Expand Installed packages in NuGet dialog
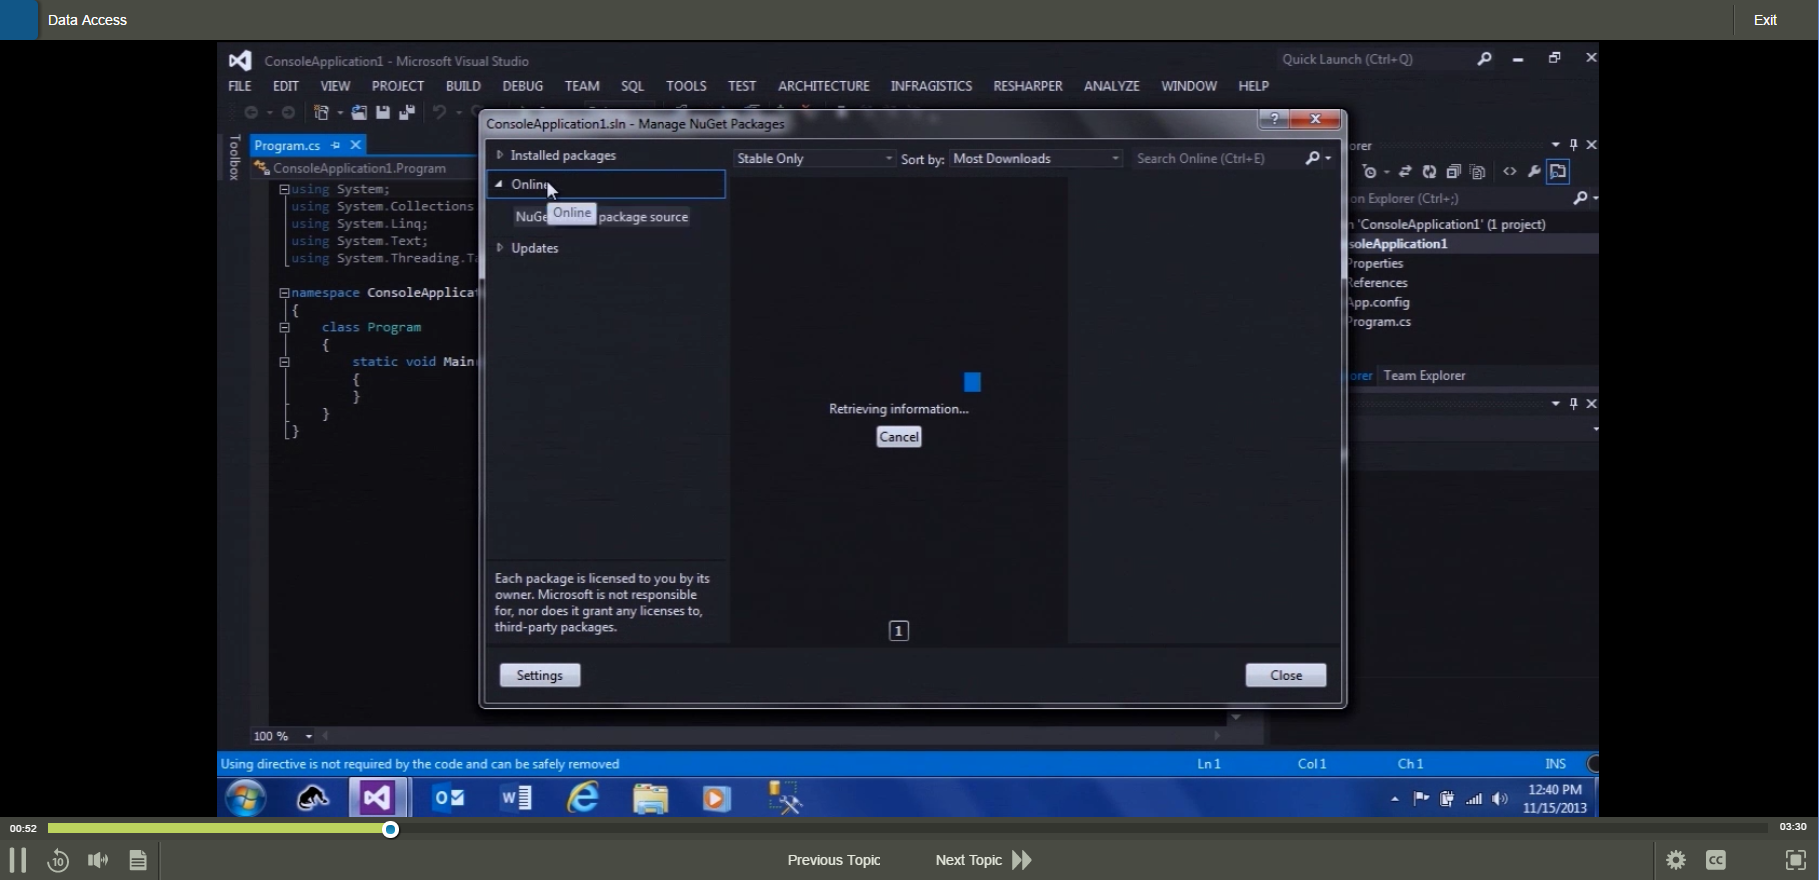Viewport: 1819px width, 880px height. 500,155
